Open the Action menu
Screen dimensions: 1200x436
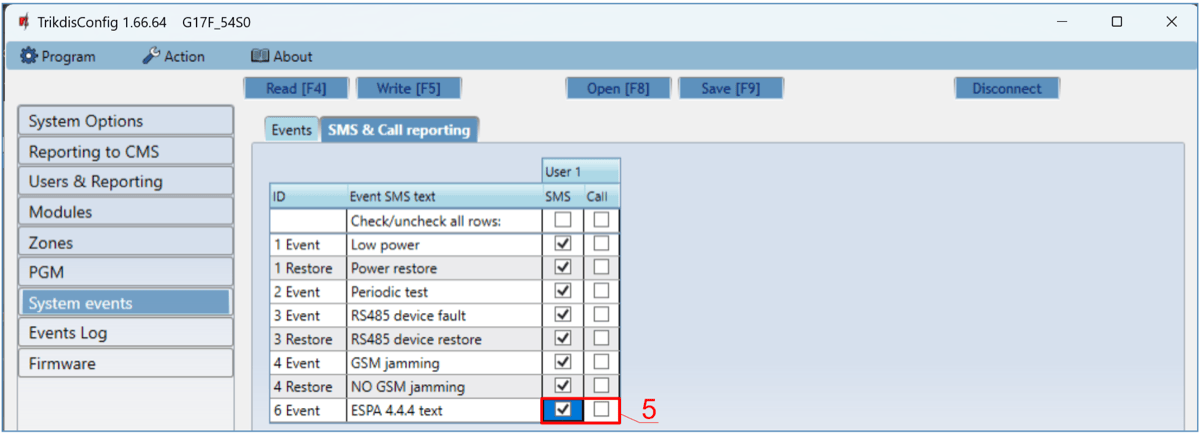tap(173, 56)
